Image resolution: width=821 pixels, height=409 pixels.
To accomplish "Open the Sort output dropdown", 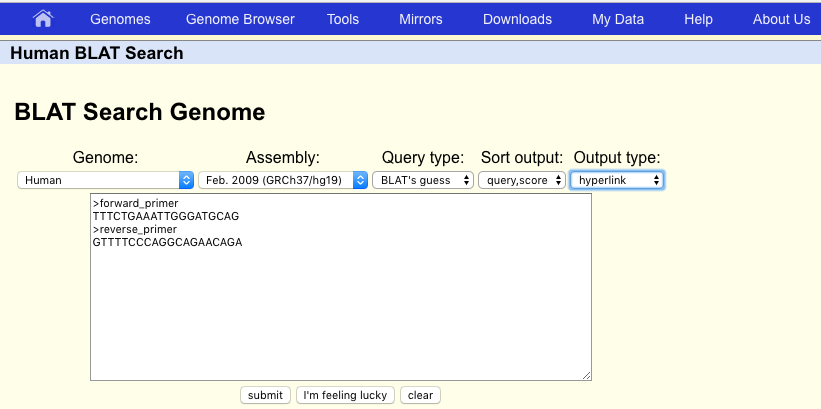I will coord(522,180).
